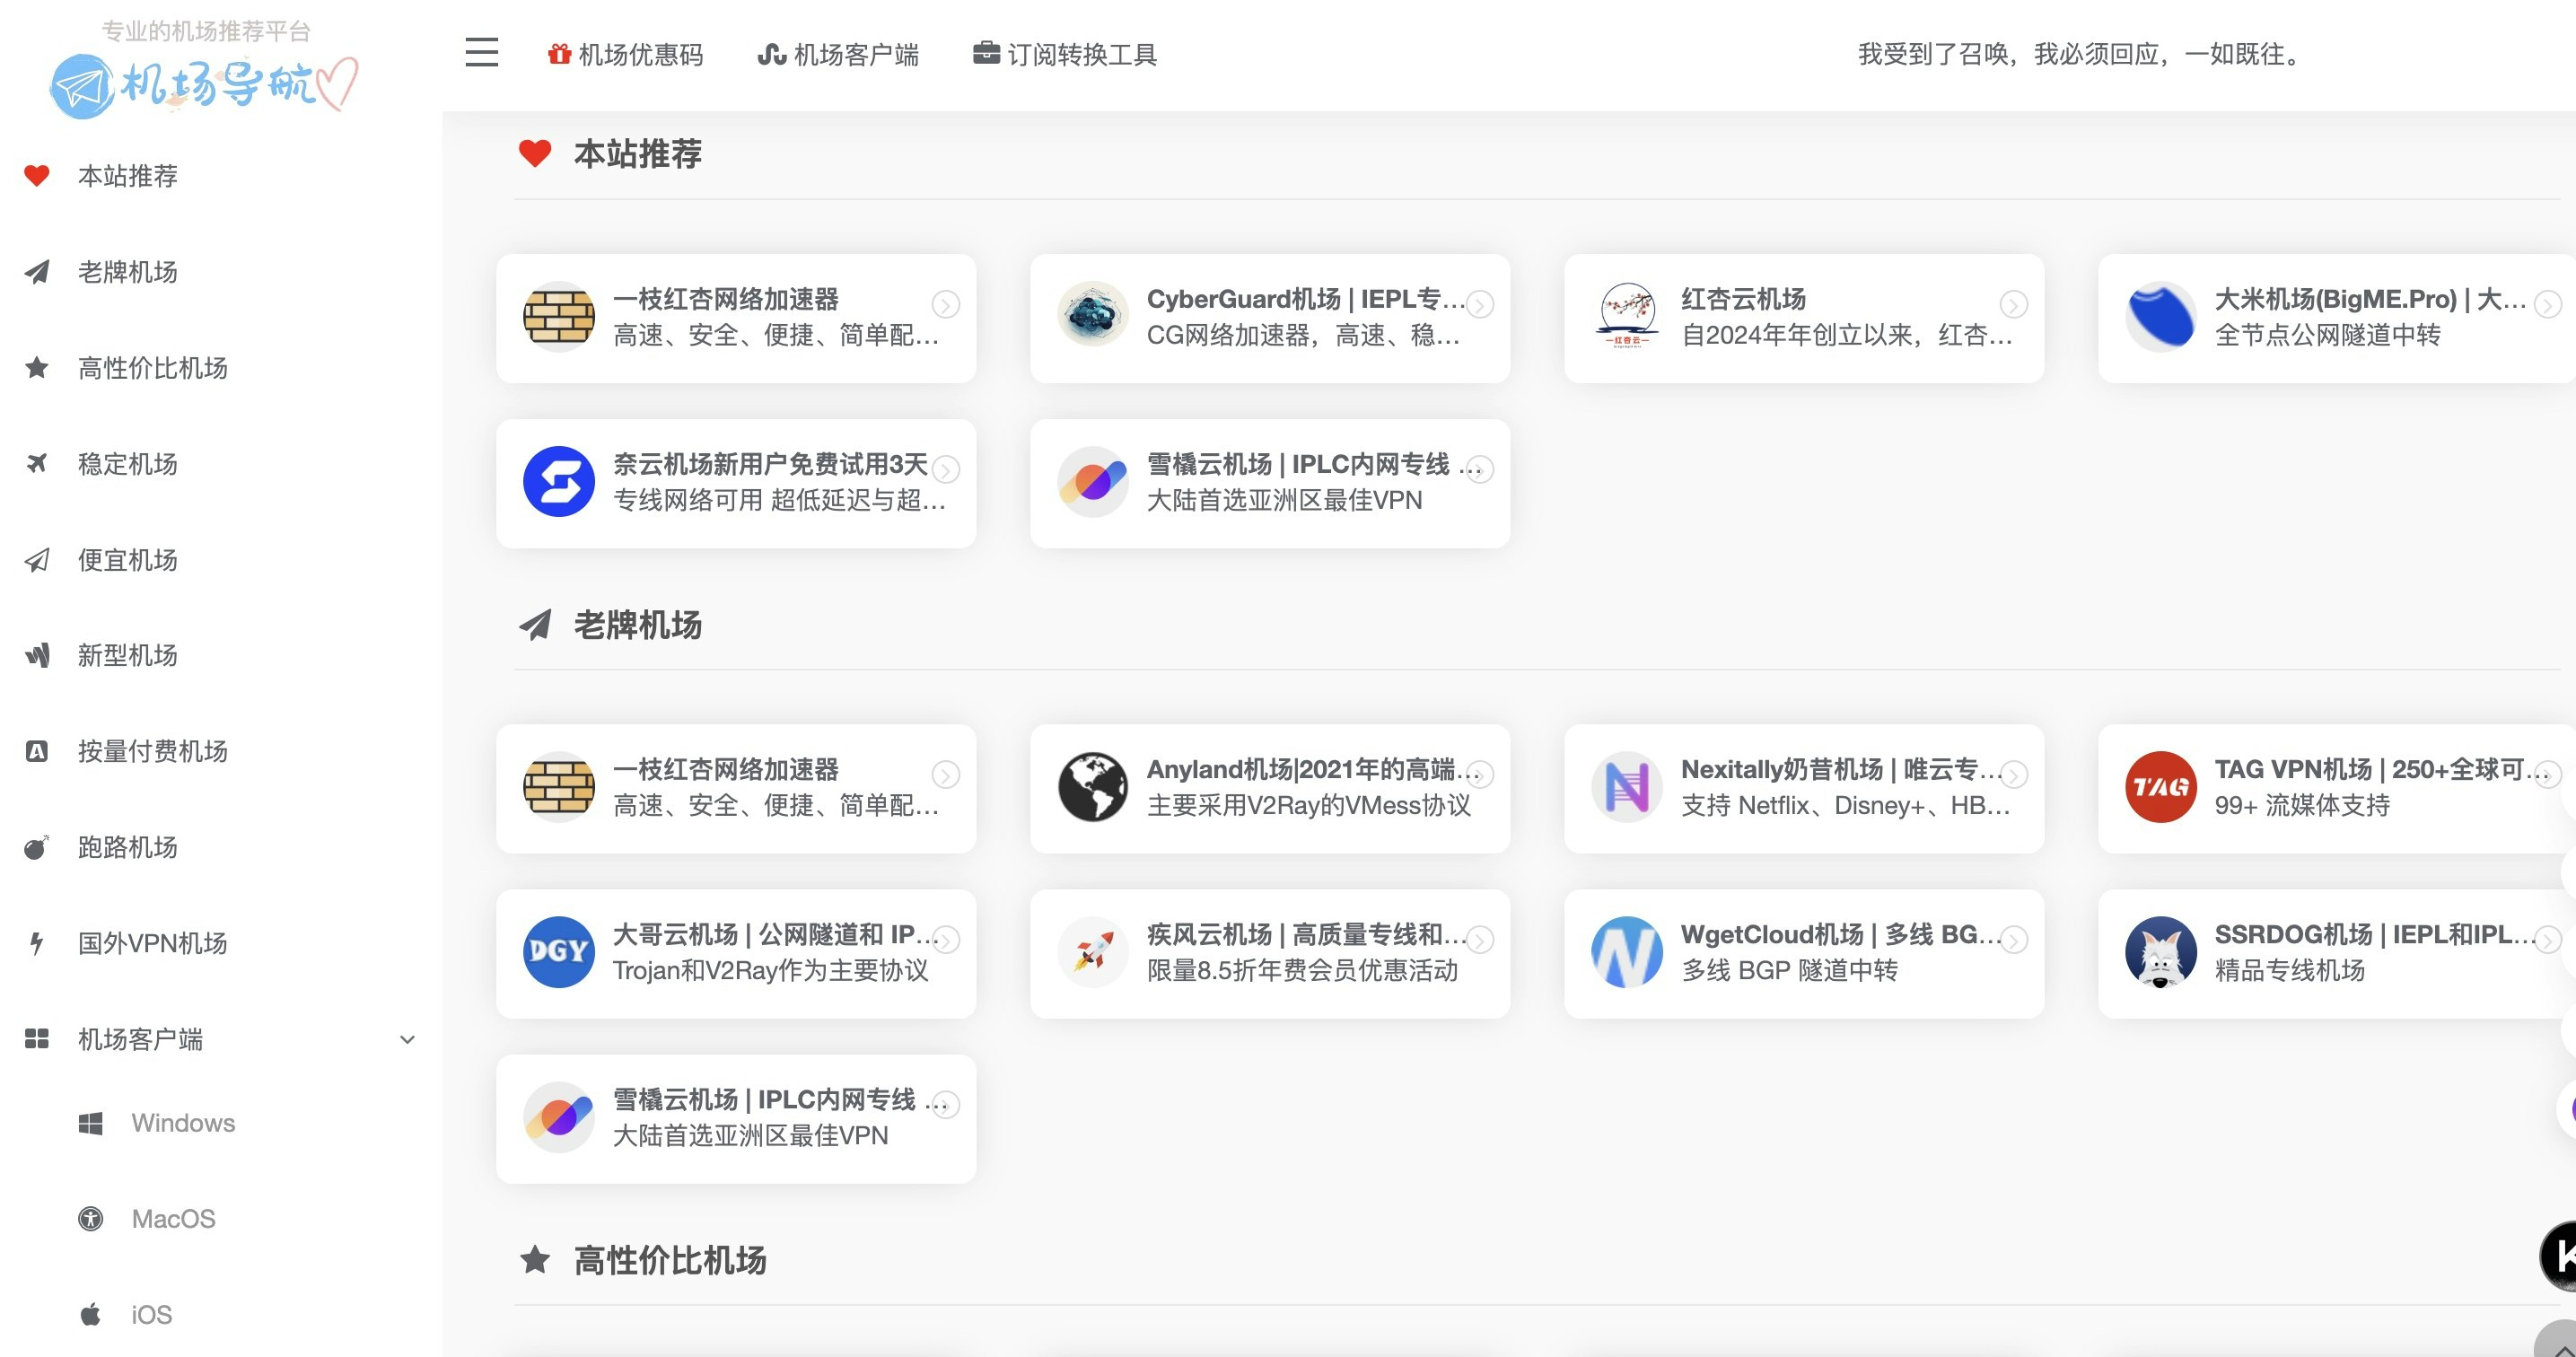The height and width of the screenshot is (1357, 2576).
Task: Select the plane icon for 稳定机场
Action: [x=37, y=464]
